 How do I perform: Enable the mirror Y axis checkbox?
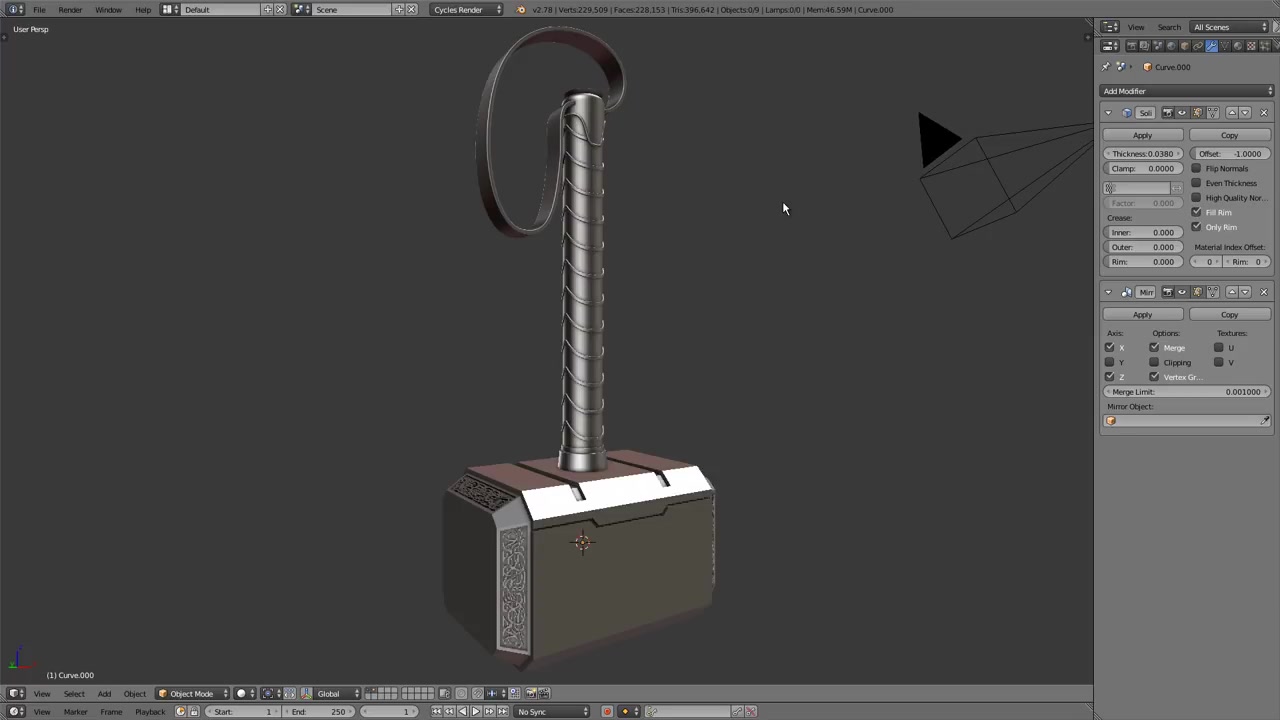[x=1109, y=362]
